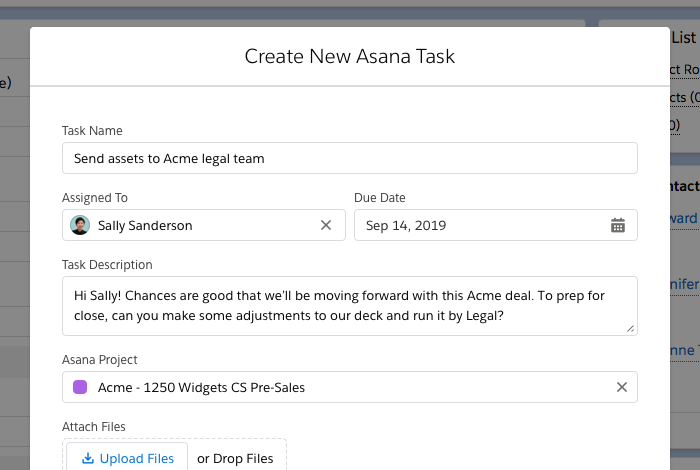The image size is (700, 470).
Task: Click the calendar icon in Due Date
Action: click(x=618, y=225)
